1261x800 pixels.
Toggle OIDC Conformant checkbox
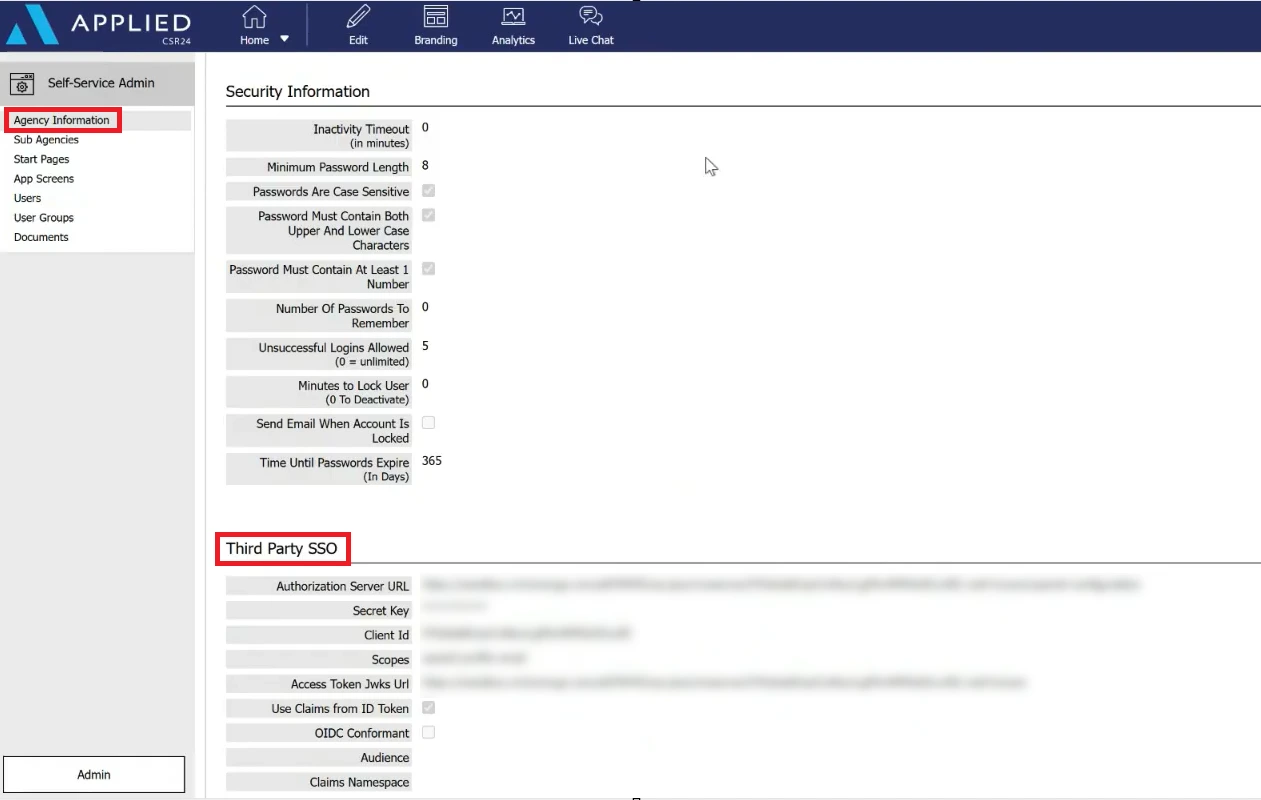pyautogui.click(x=428, y=733)
